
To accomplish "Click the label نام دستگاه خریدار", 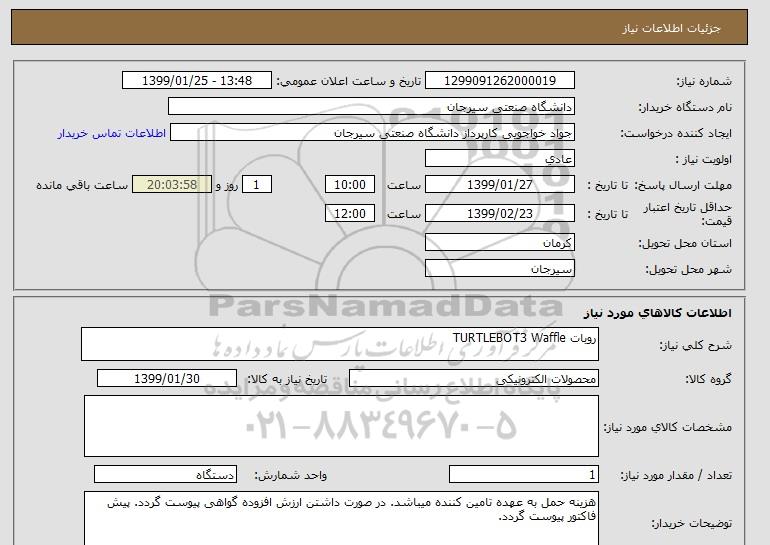I will tap(685, 107).
